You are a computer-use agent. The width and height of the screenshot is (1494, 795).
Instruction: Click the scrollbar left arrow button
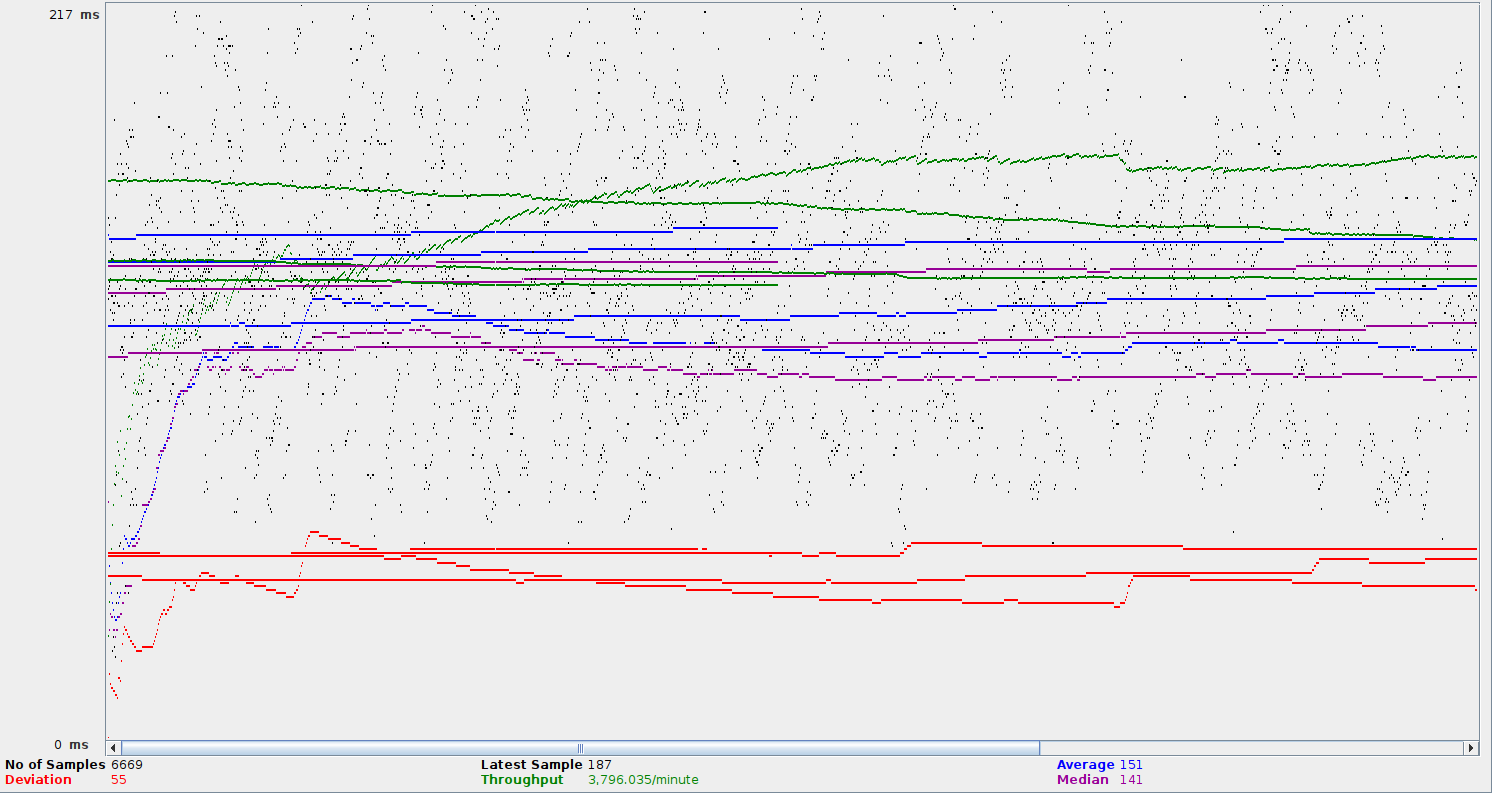pos(113,748)
